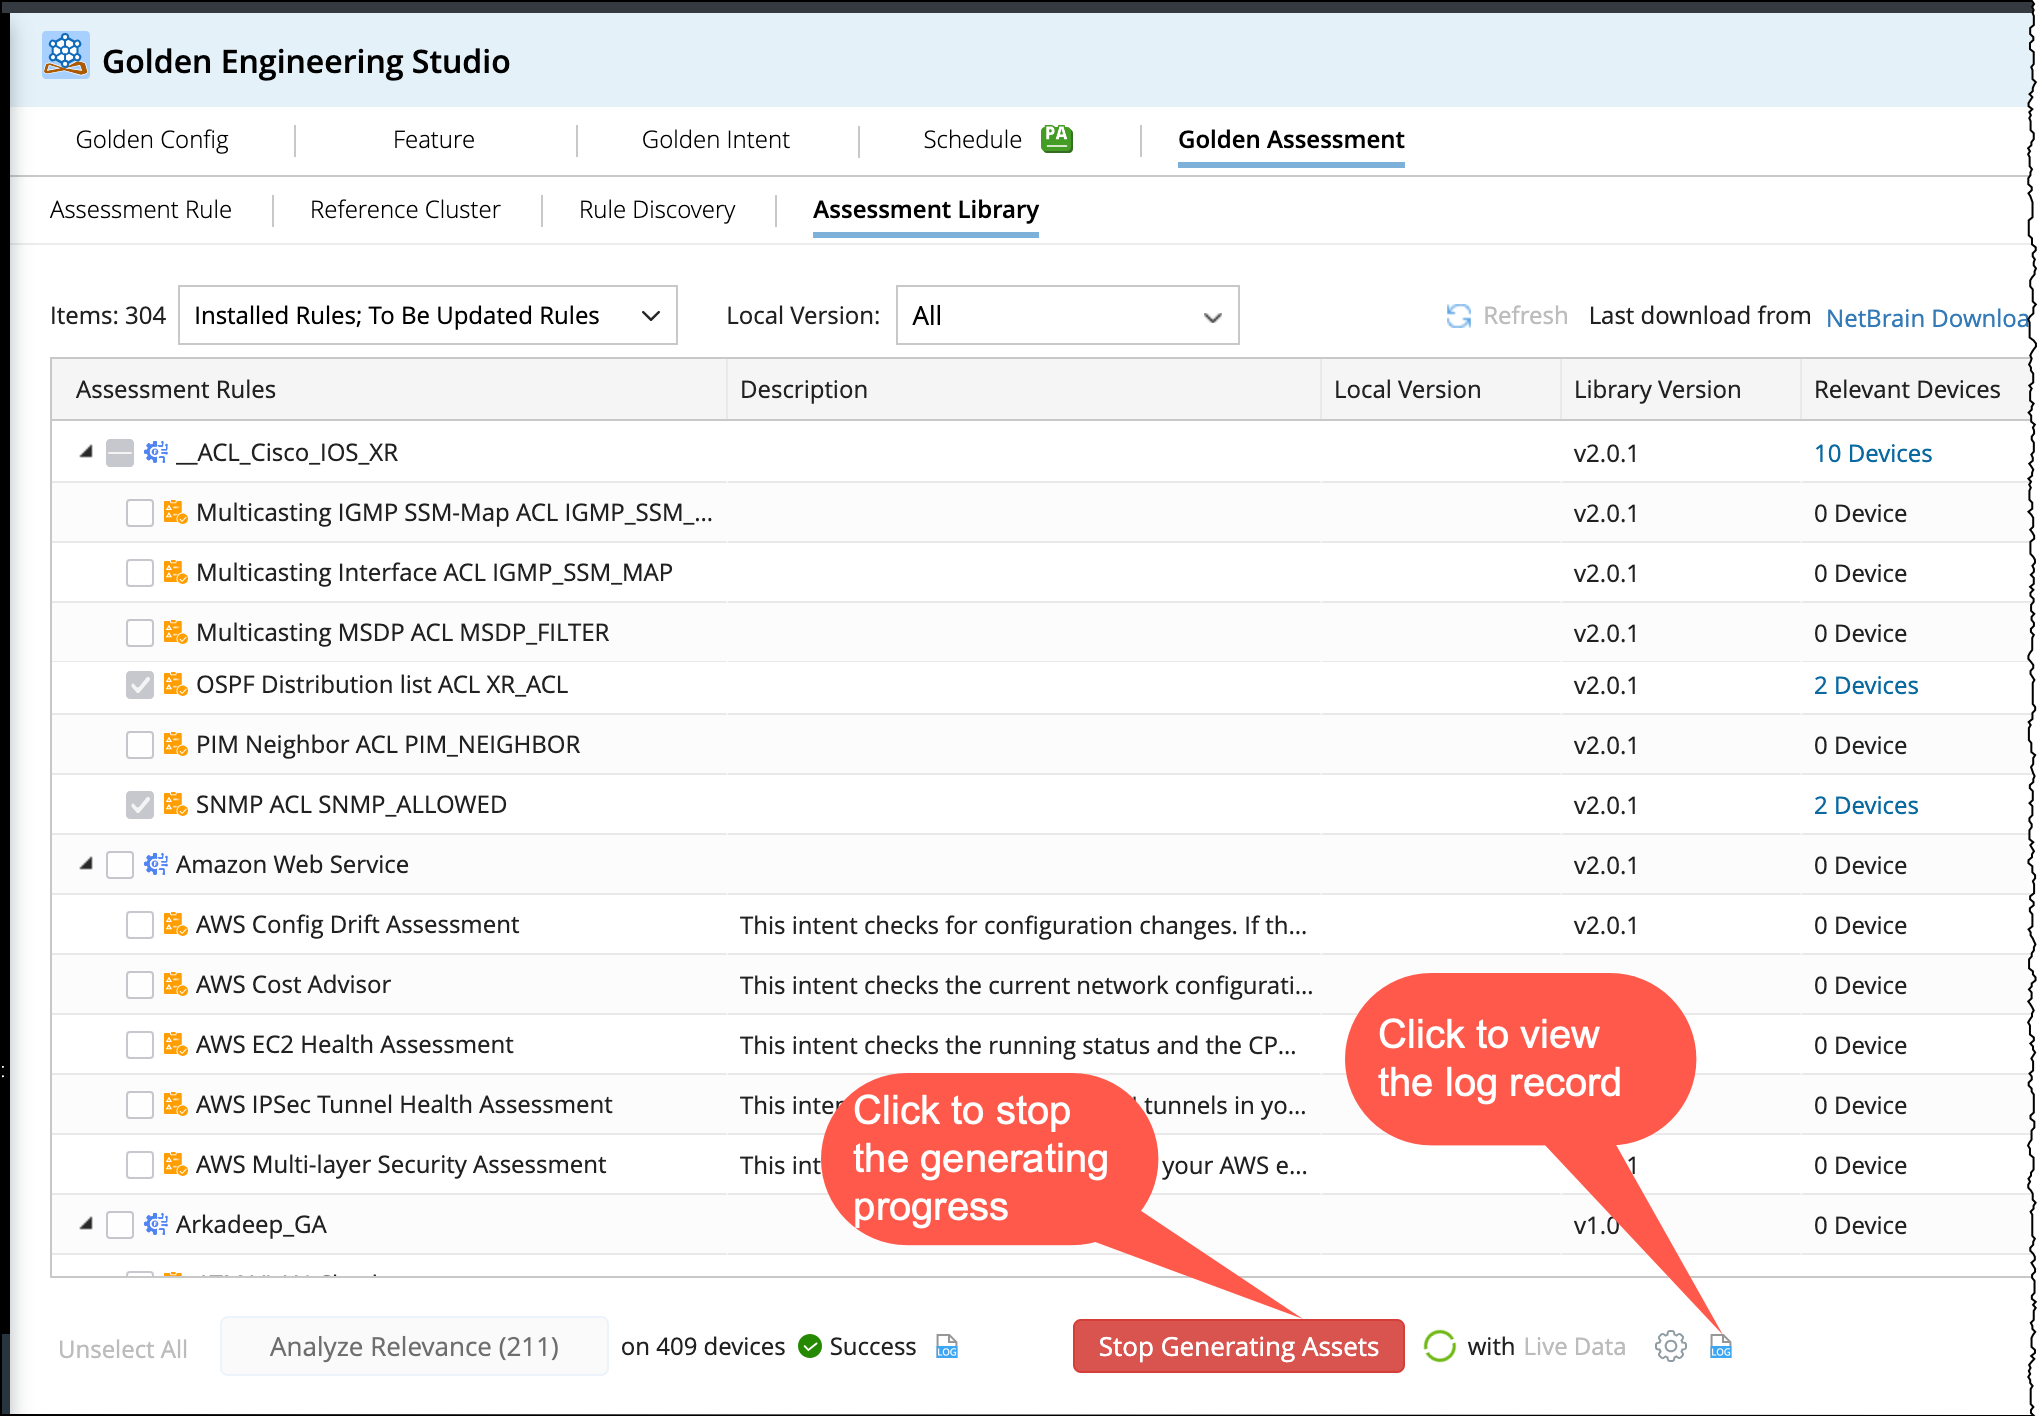Viewport: 2038px width, 1416px height.
Task: Open the log record beside Live Data
Action: (1720, 1346)
